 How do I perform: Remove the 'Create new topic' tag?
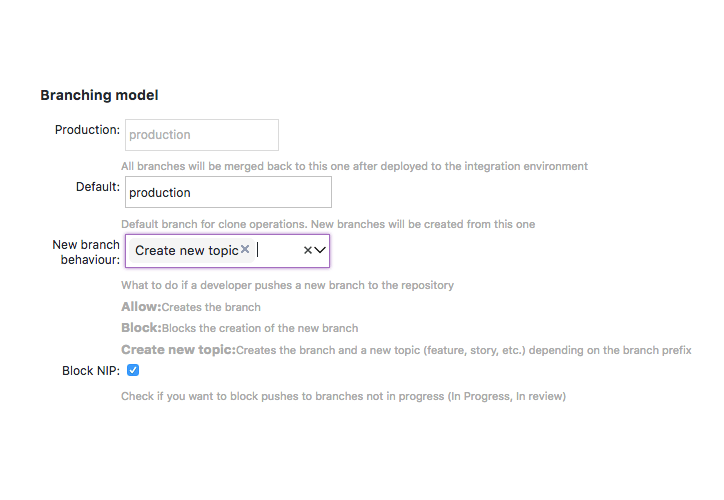tap(245, 249)
